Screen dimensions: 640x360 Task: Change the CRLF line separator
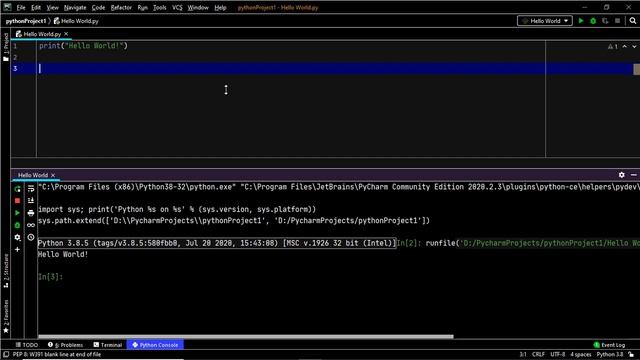[x=538, y=354]
